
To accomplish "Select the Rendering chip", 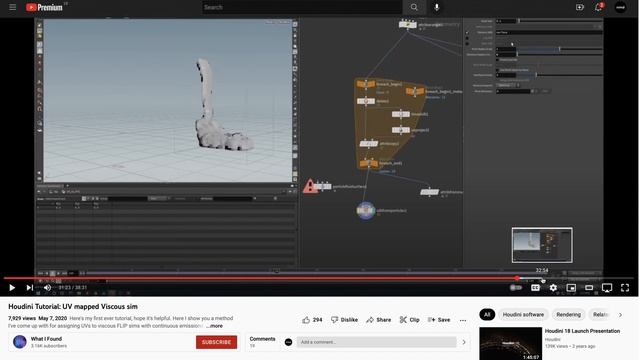I will 568,315.
